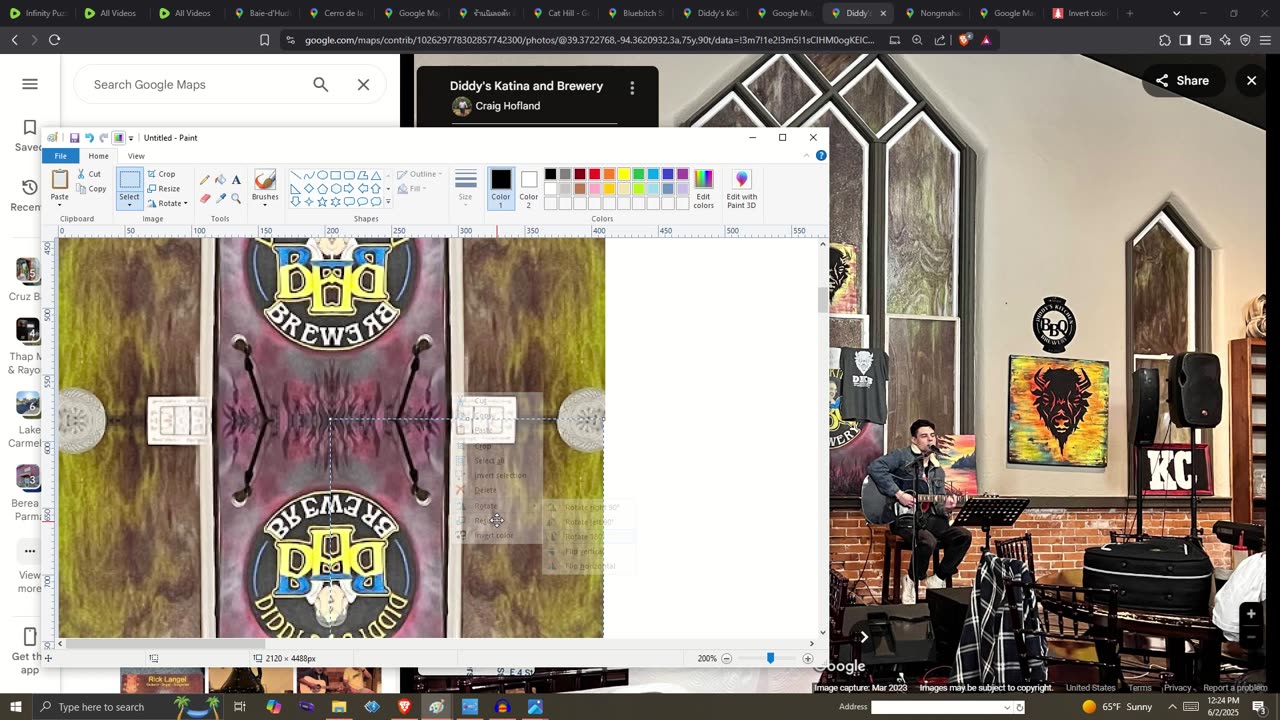Screen dimensions: 1280x720
Task: Click the Crop tool in Paint
Action: (161, 174)
